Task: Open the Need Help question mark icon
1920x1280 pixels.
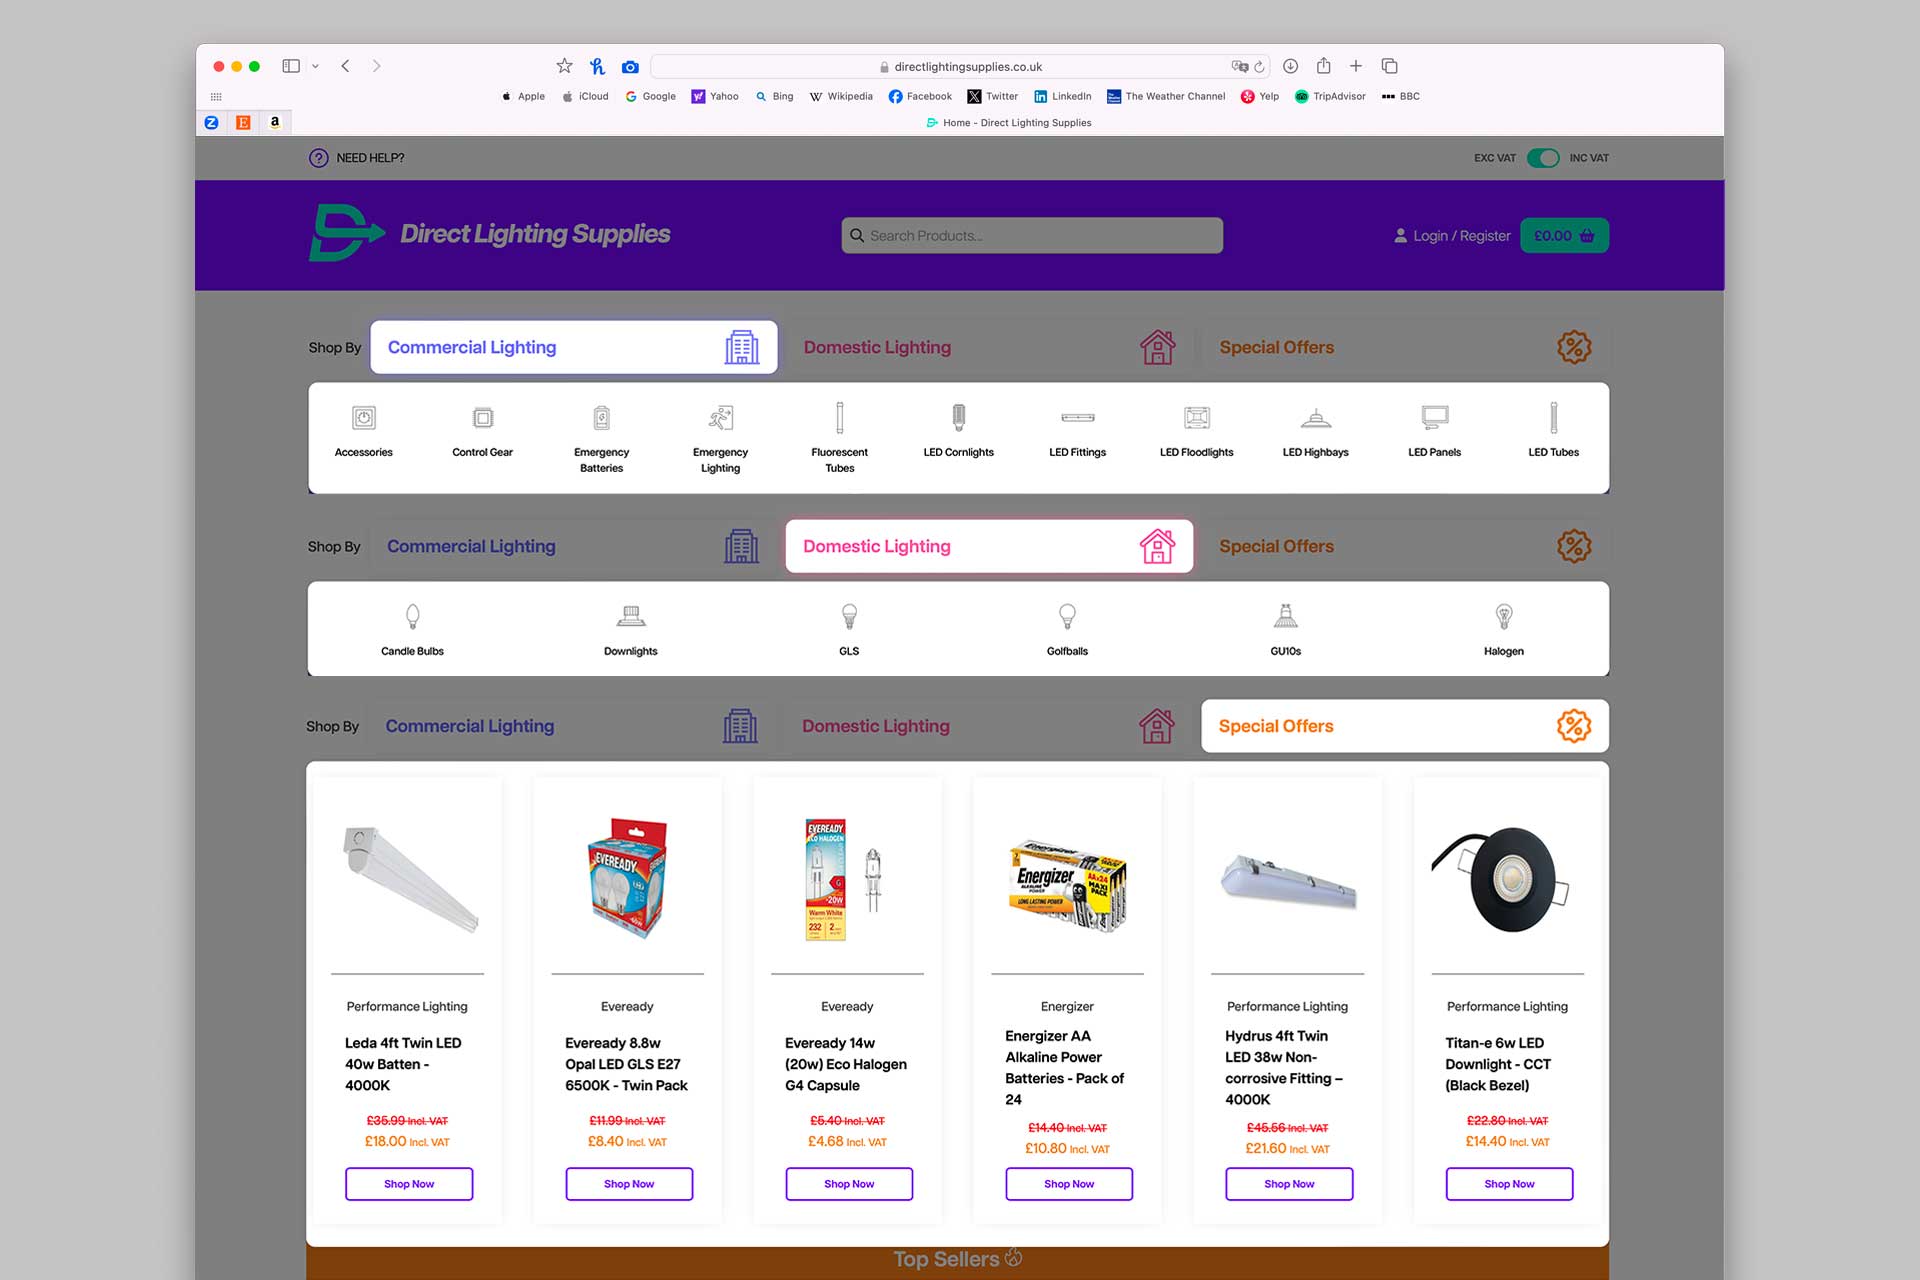Action: pyautogui.click(x=318, y=158)
